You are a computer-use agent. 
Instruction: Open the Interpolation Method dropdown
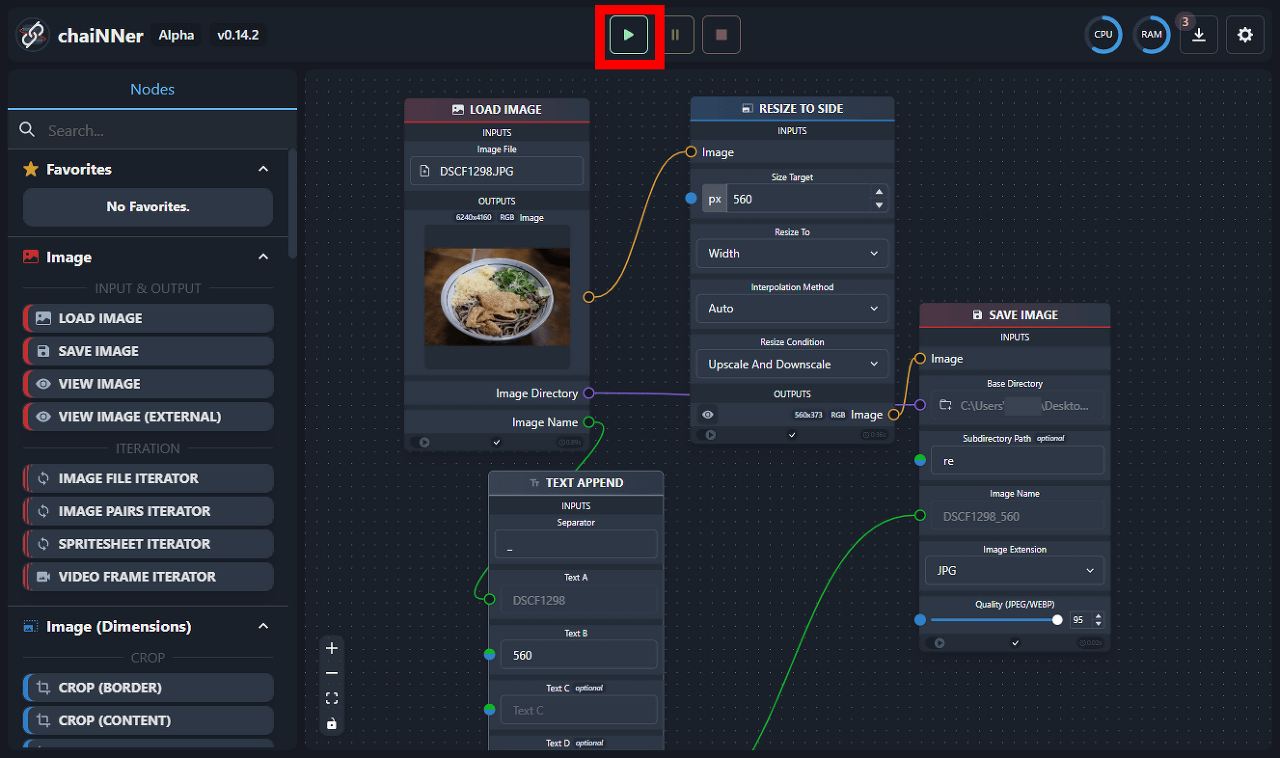792,309
